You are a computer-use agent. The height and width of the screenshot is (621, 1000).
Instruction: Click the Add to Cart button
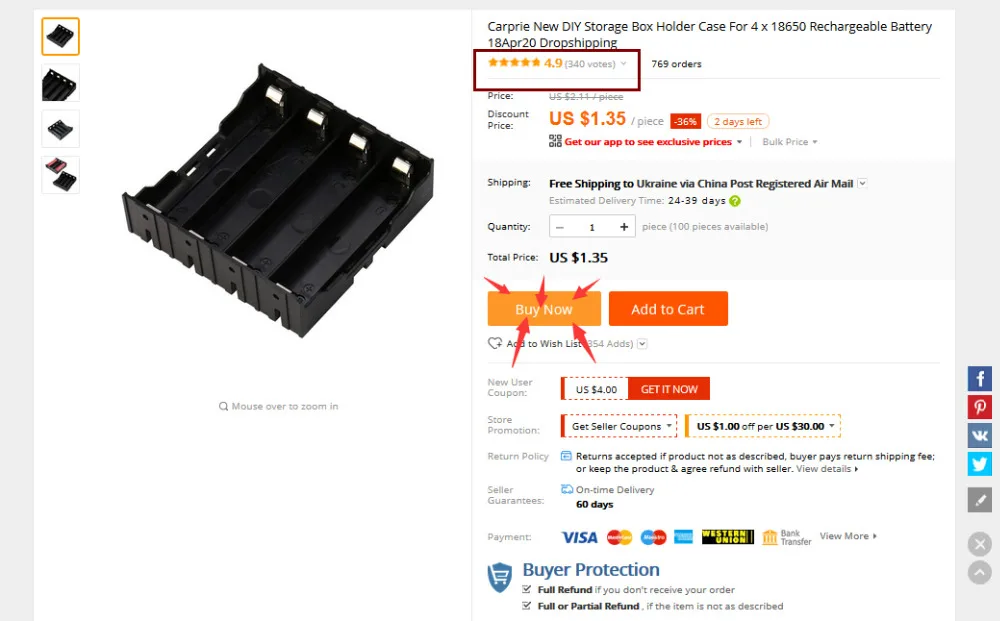click(668, 309)
